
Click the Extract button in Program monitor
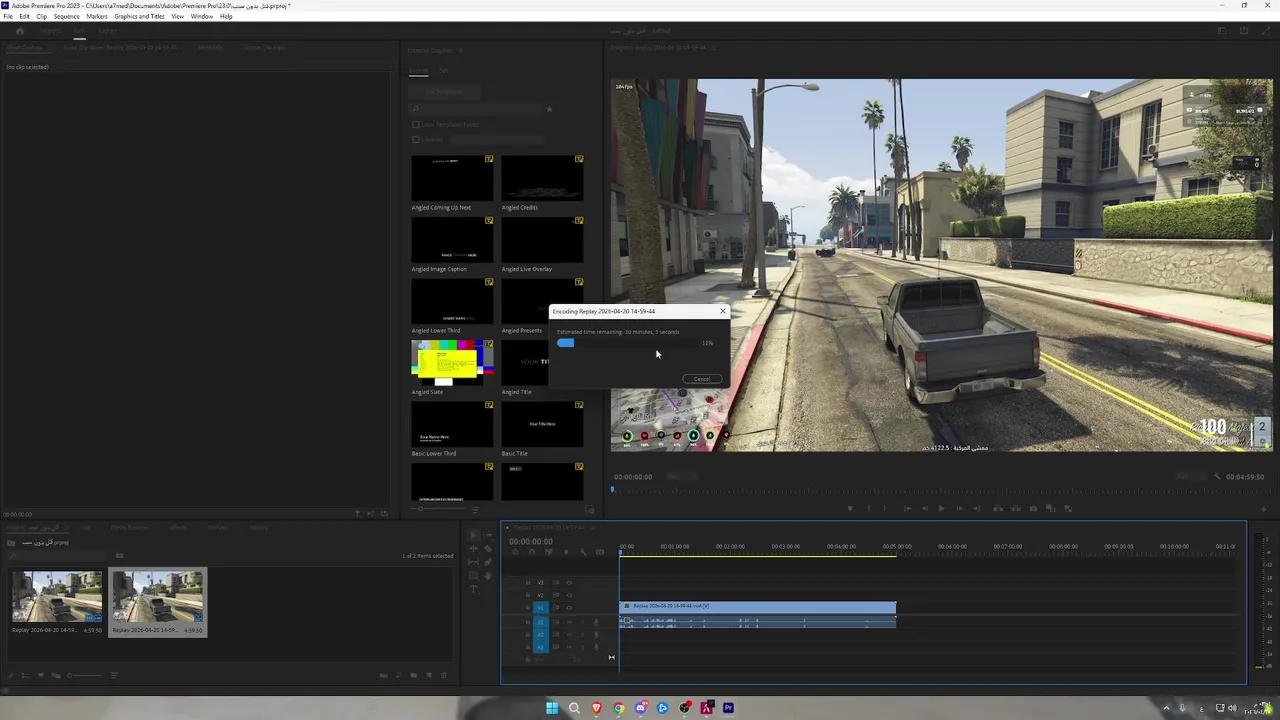[x=1016, y=508]
